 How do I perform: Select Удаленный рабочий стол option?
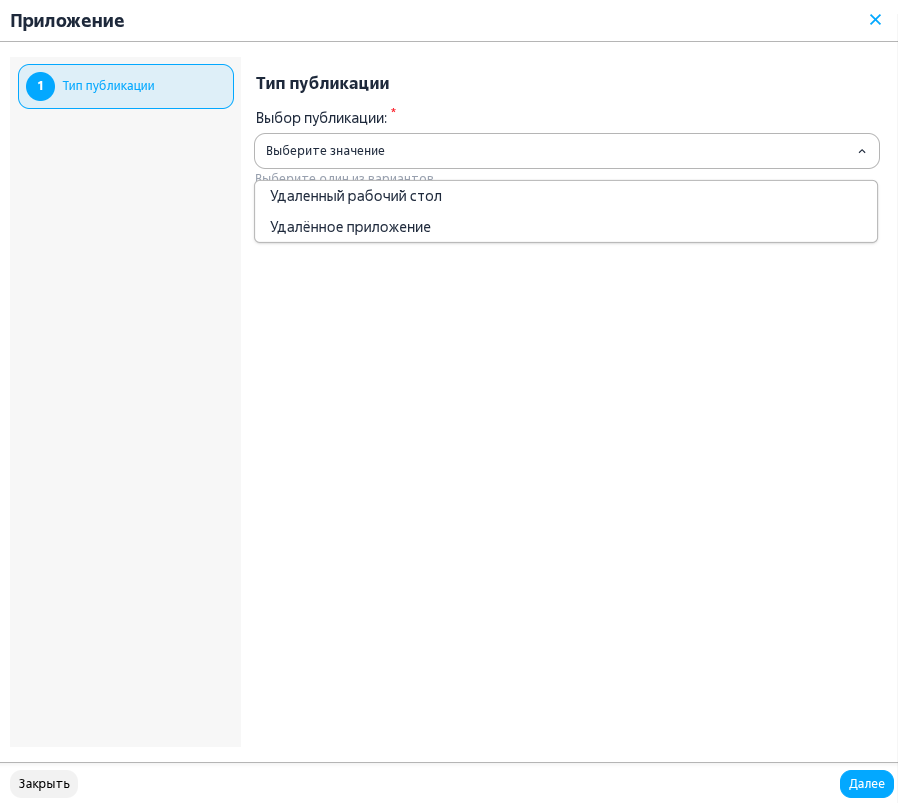tap(566, 196)
